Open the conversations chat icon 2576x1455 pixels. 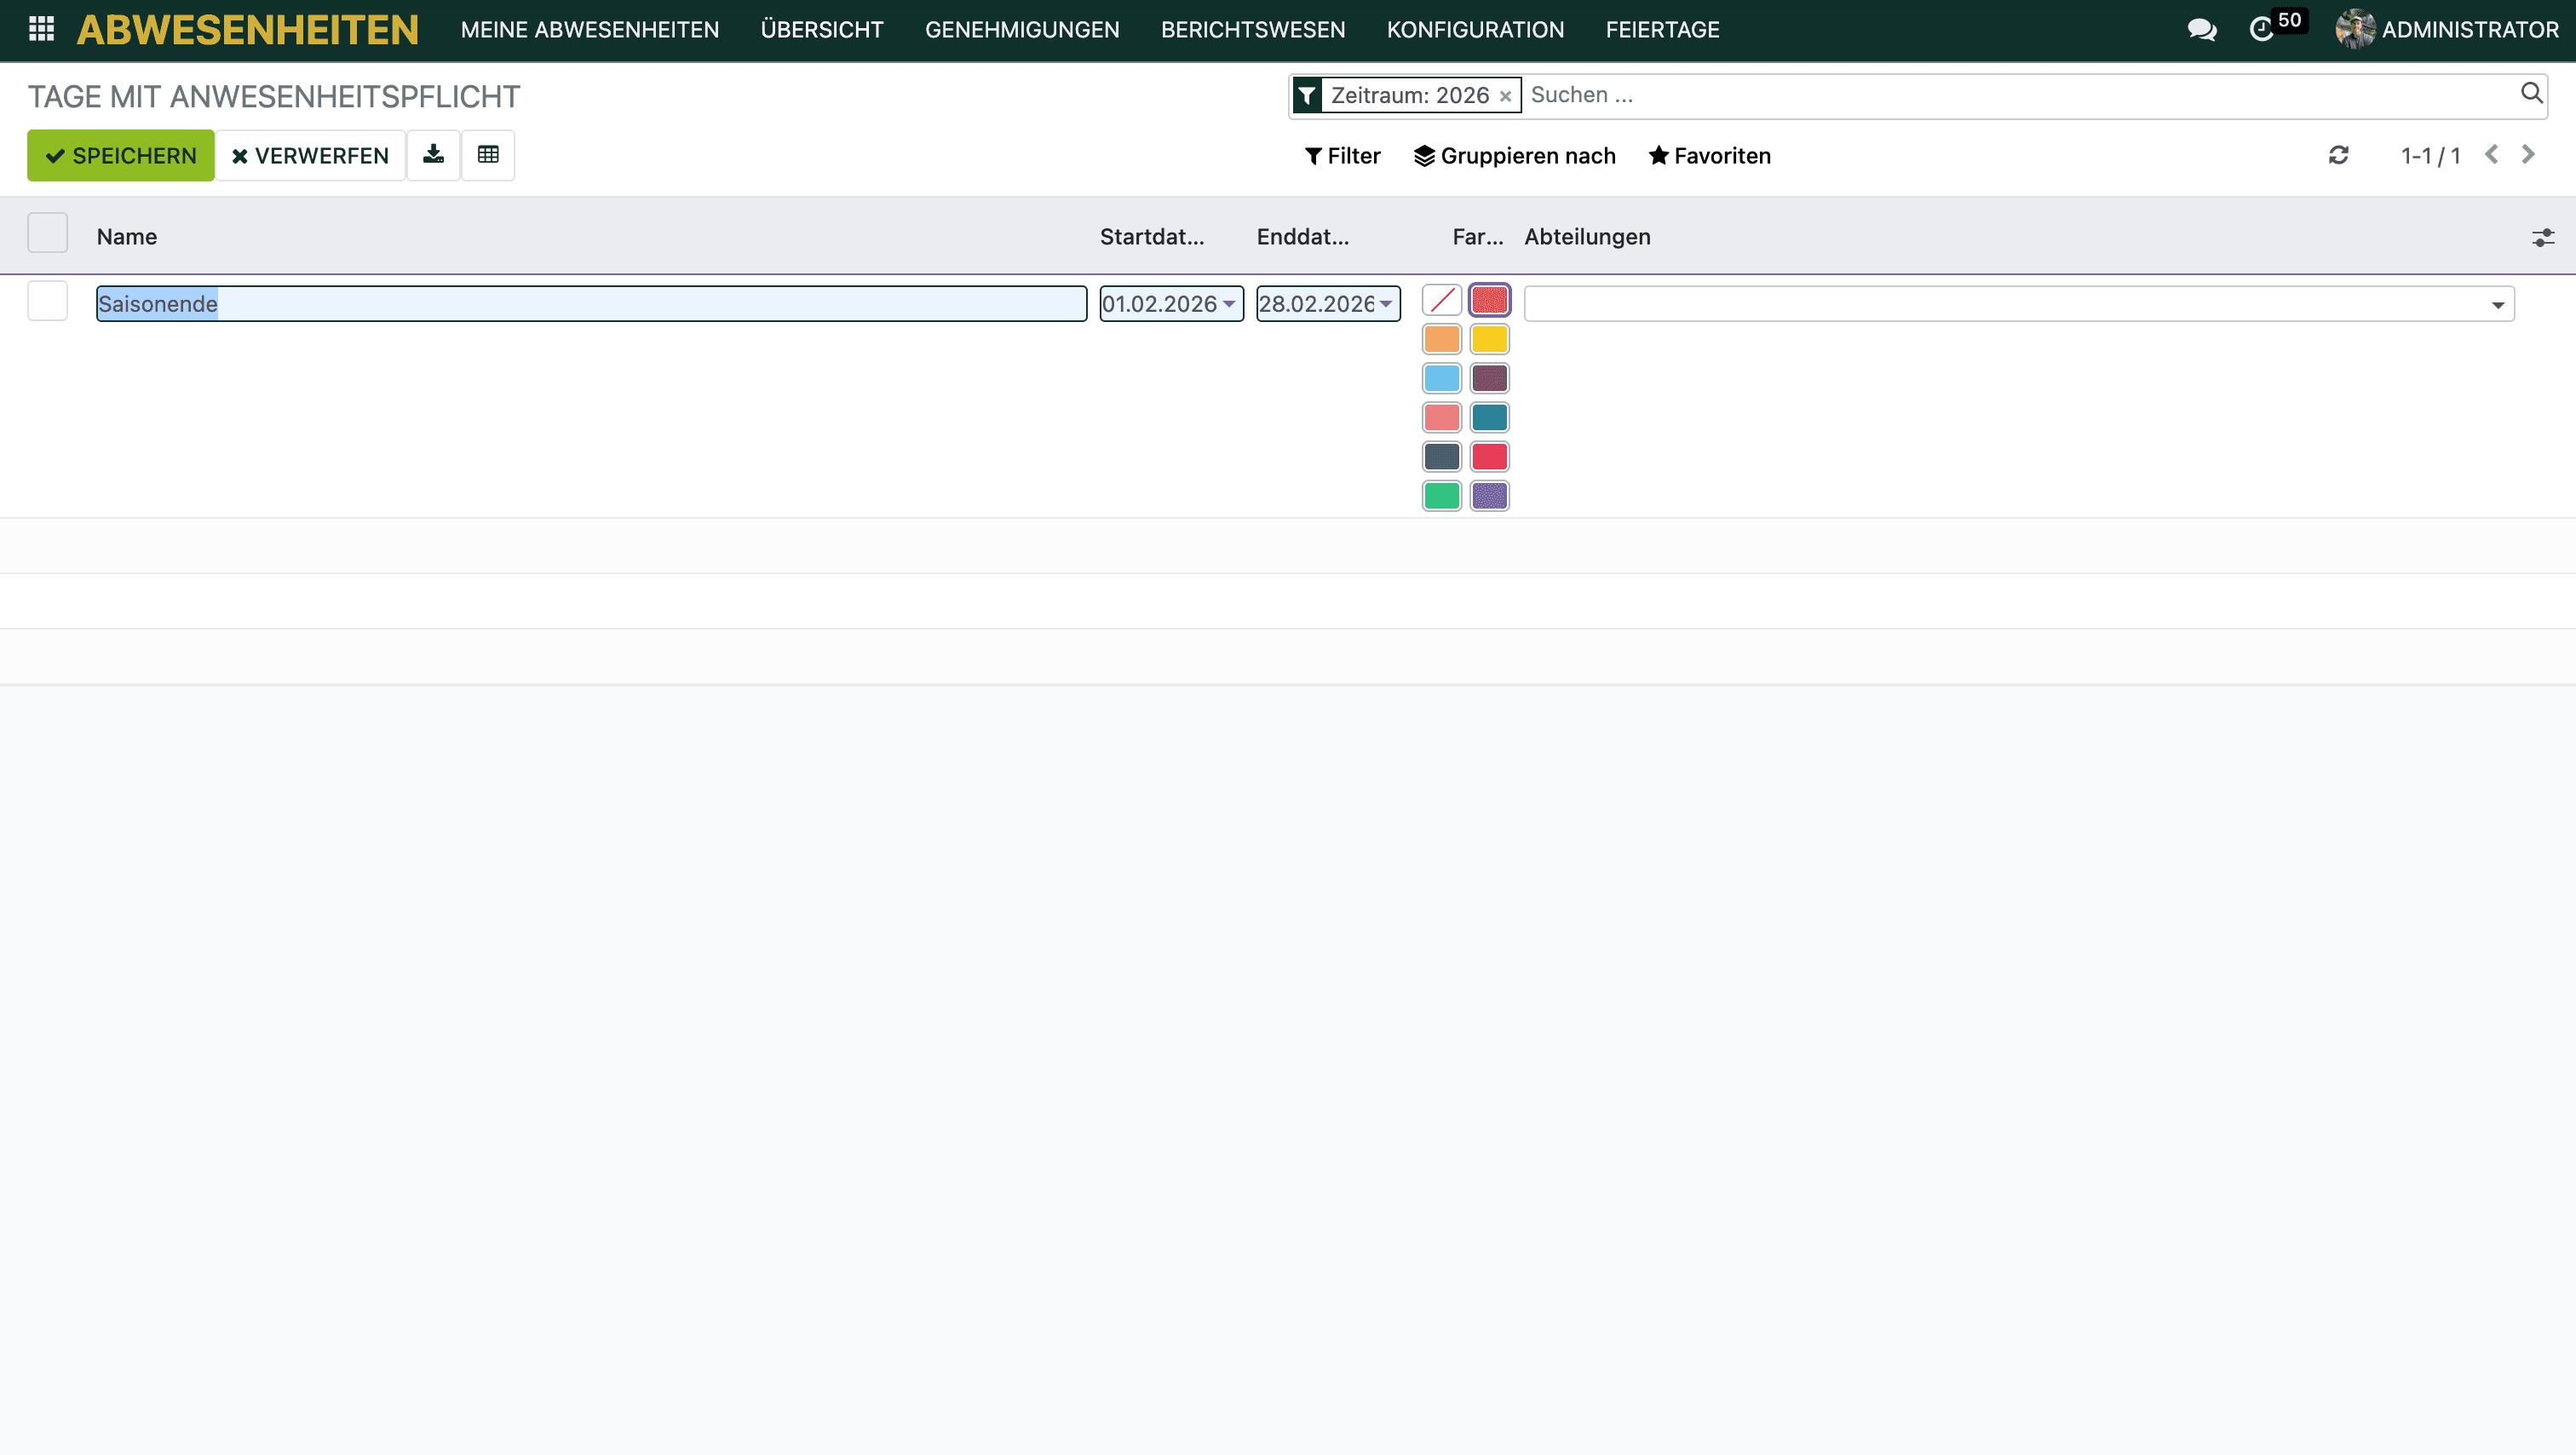click(x=2201, y=29)
